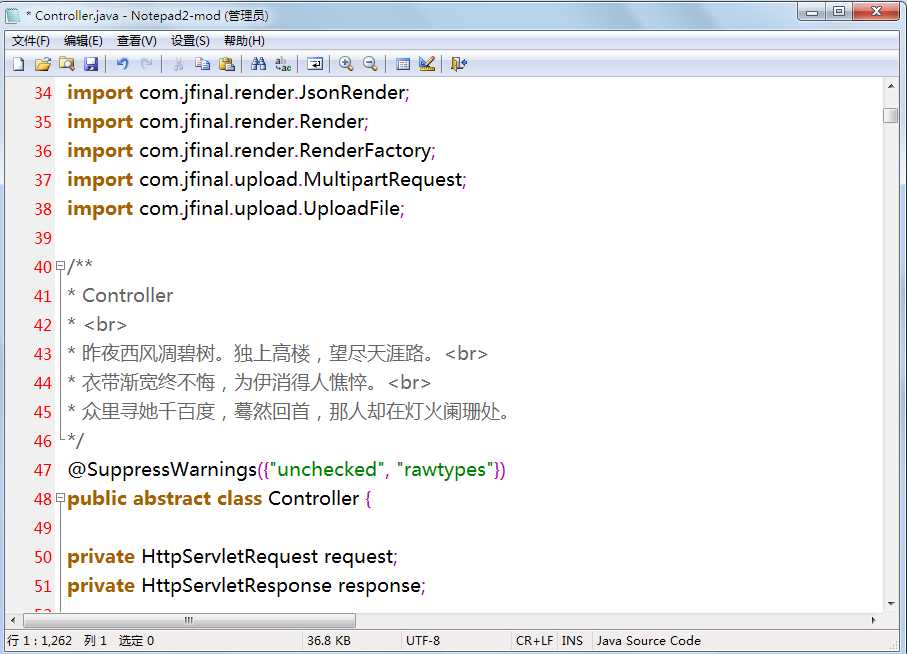The image size is (907, 654).
Task: Click the comment line starting 众里寻她千百度
Action: pos(288,411)
